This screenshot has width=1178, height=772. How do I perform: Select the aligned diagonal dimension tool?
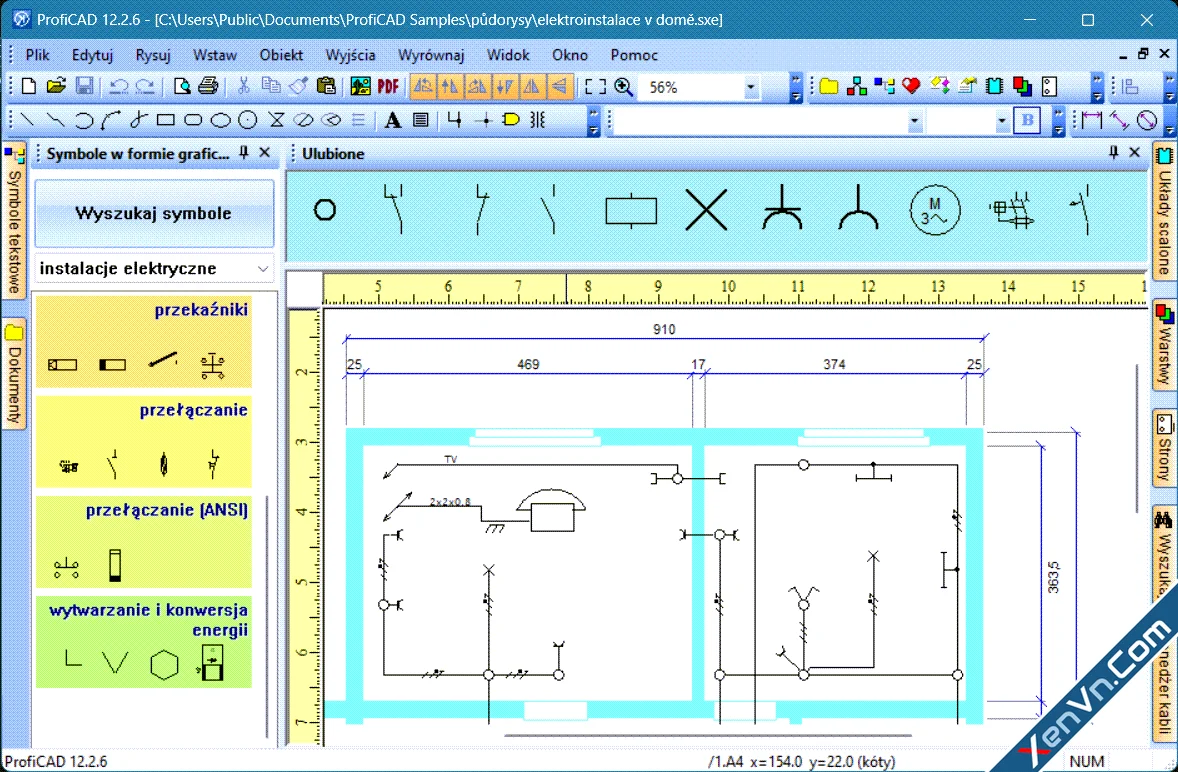pyautogui.click(x=1119, y=119)
